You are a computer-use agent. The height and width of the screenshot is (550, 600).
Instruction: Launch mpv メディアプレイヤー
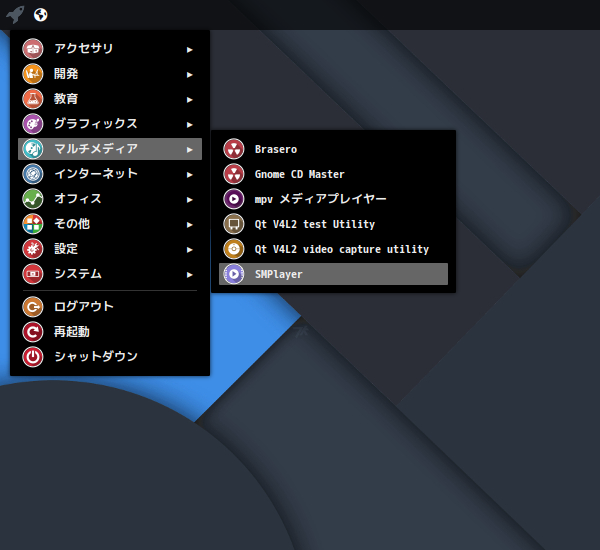click(x=333, y=199)
